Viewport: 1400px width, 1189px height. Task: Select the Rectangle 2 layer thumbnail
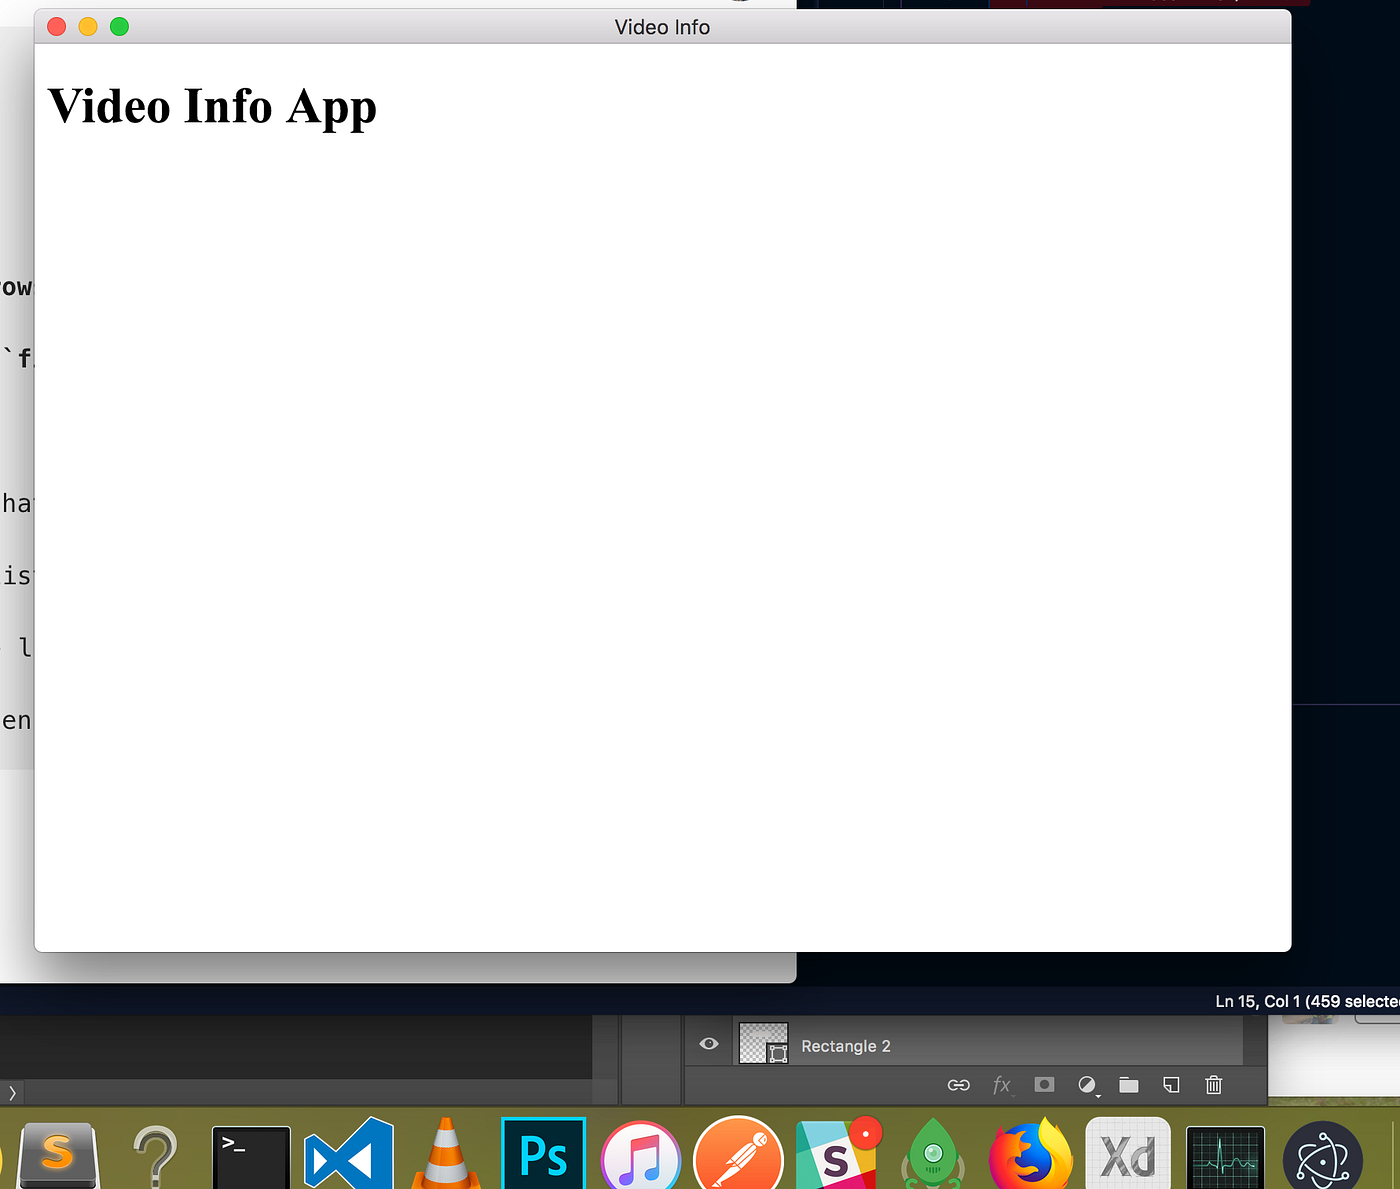763,1043
